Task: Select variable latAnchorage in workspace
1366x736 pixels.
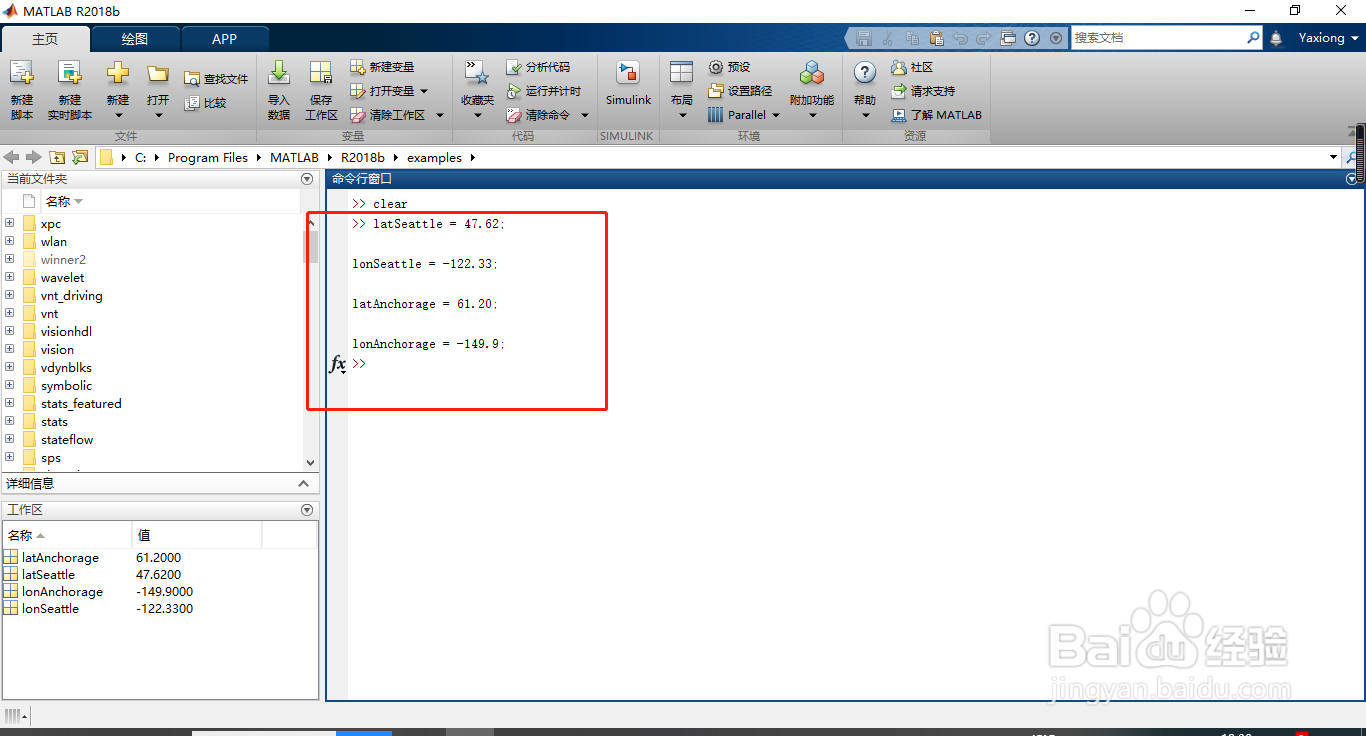Action: coord(60,557)
